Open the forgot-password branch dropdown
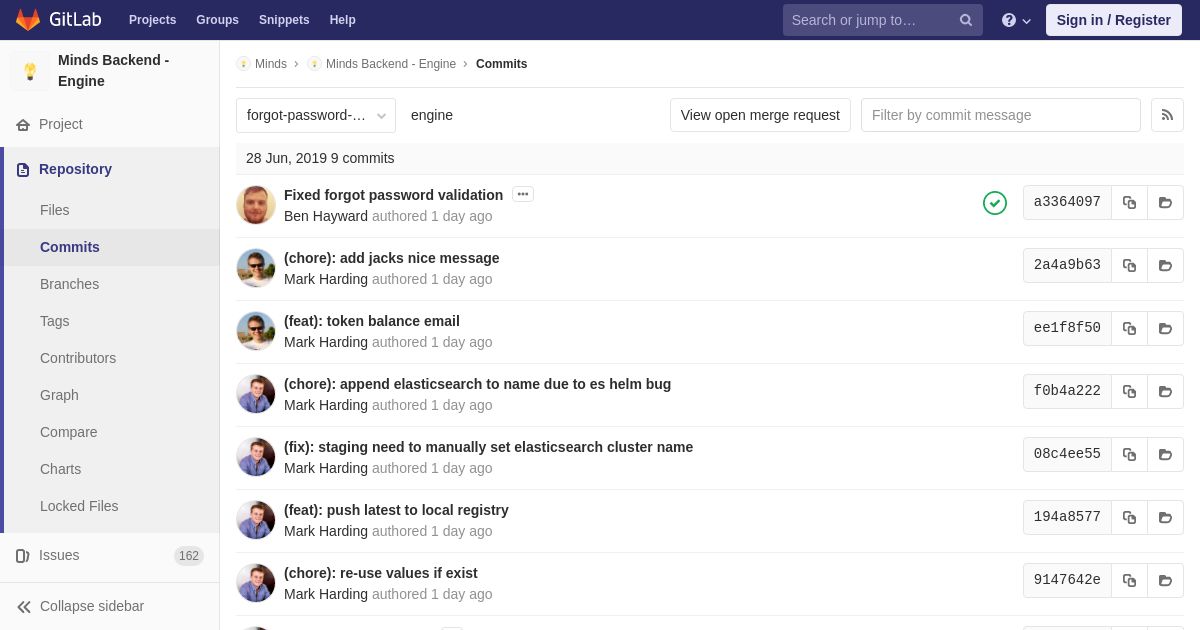Image resolution: width=1200 pixels, height=630 pixels. 316,115
